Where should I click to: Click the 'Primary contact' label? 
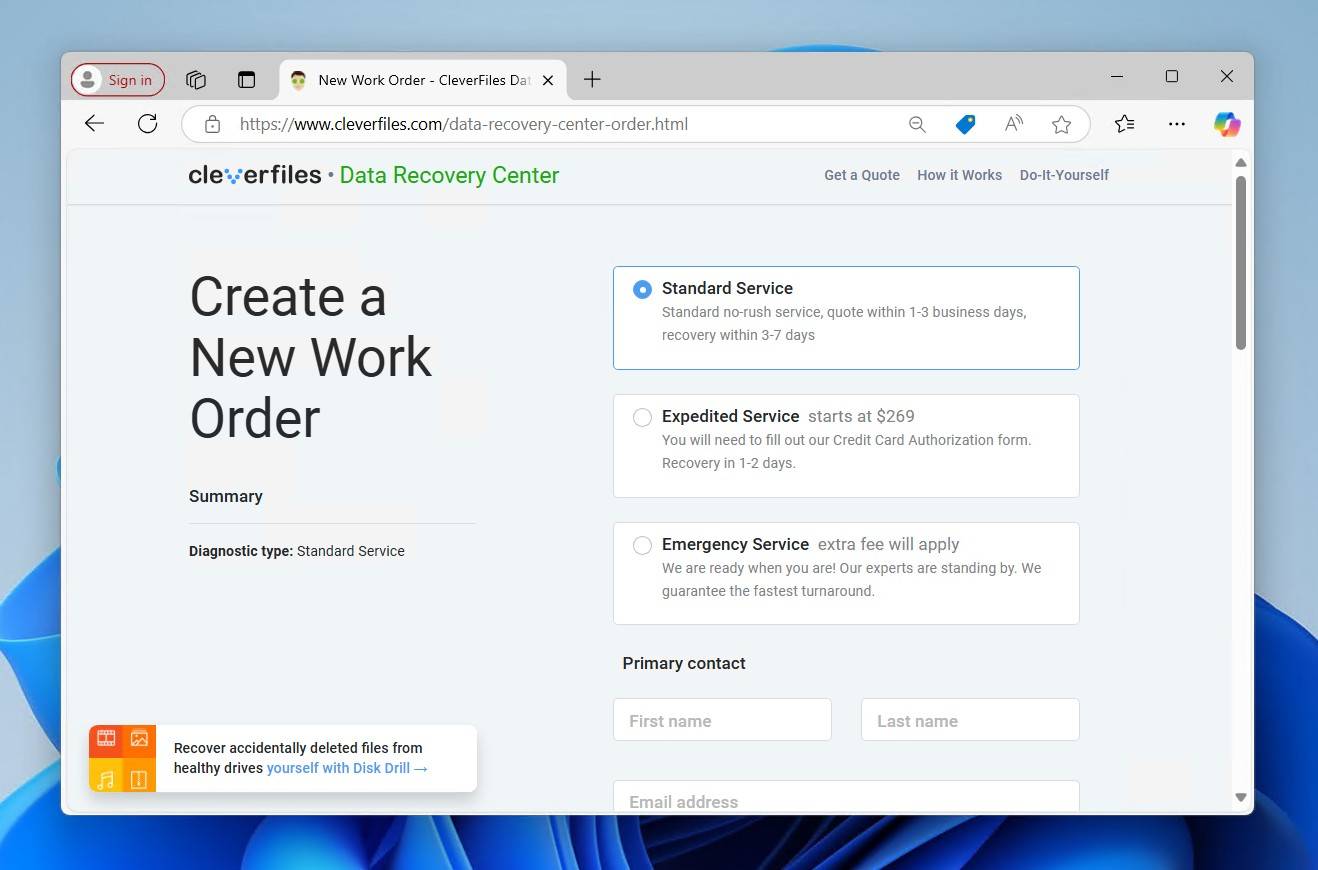coord(684,663)
